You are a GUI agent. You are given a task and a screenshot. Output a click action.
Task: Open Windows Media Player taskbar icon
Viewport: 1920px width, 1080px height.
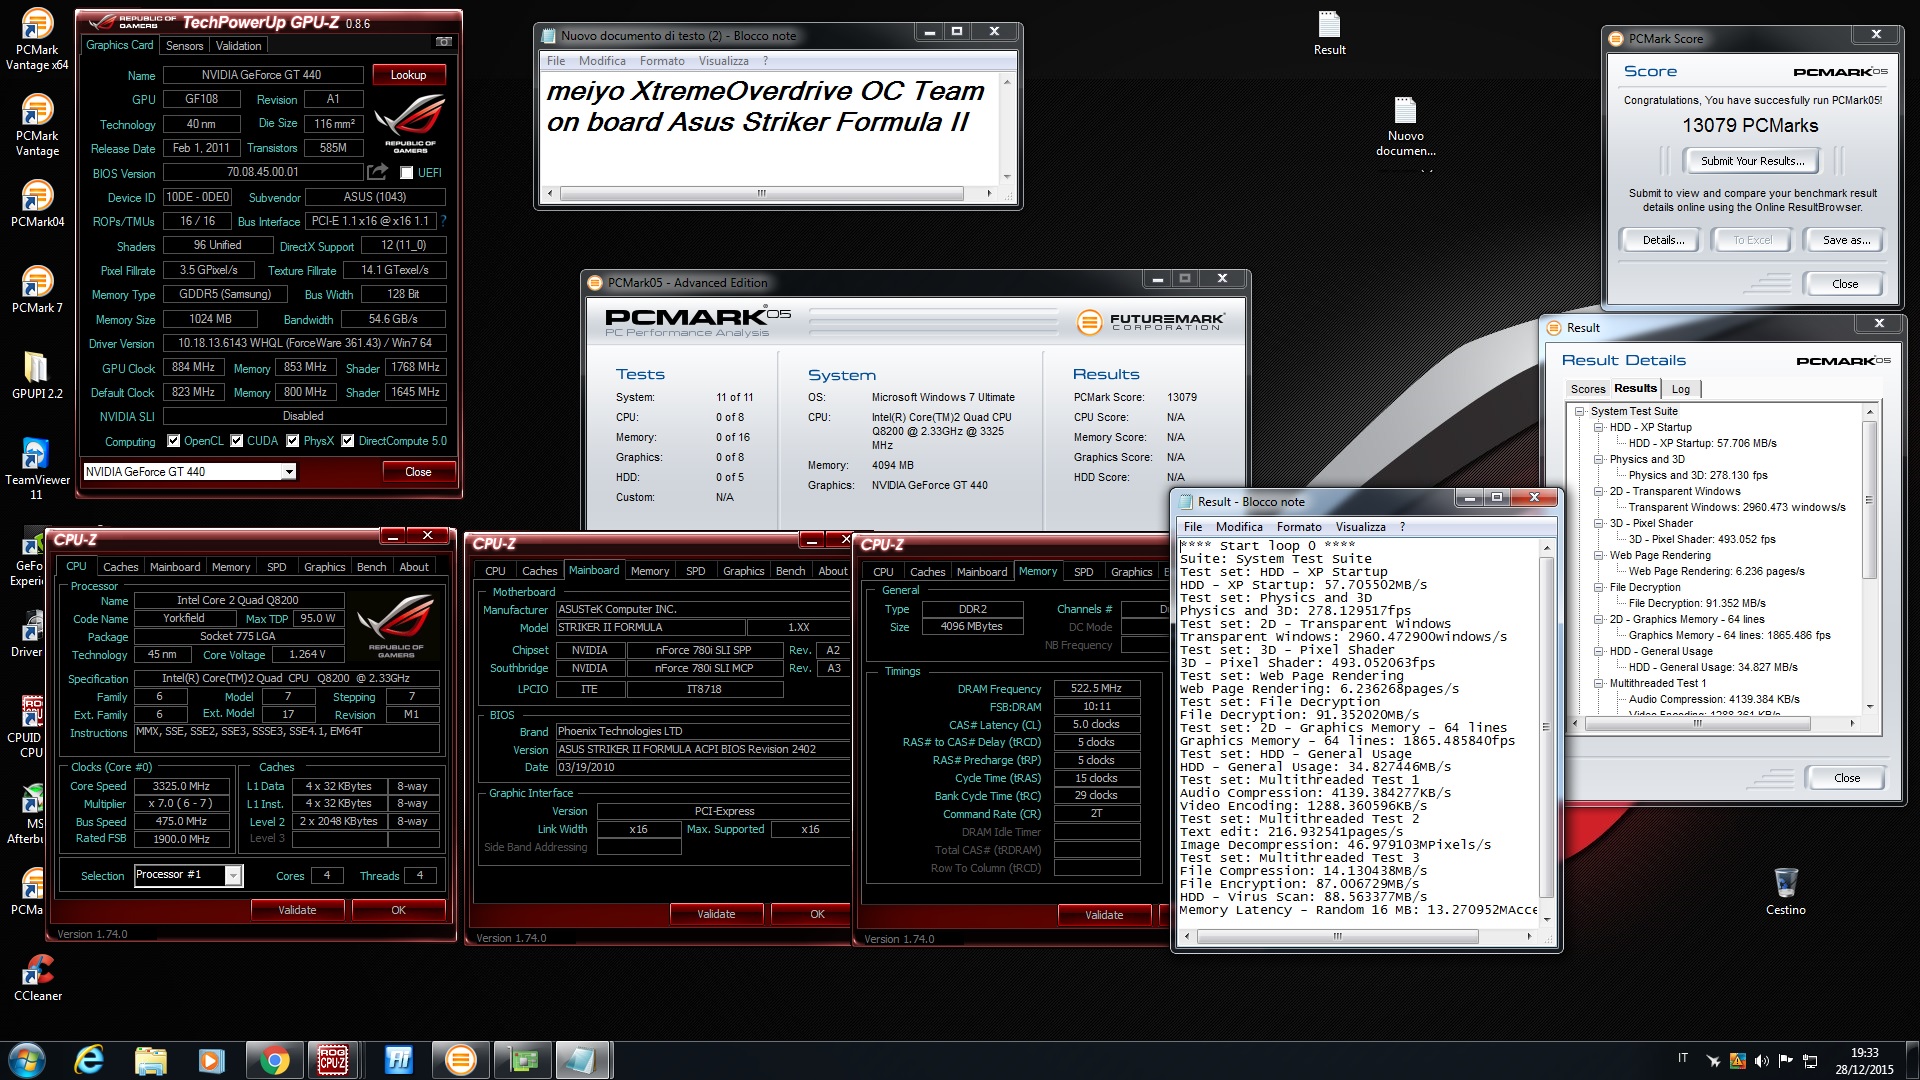click(x=211, y=1060)
